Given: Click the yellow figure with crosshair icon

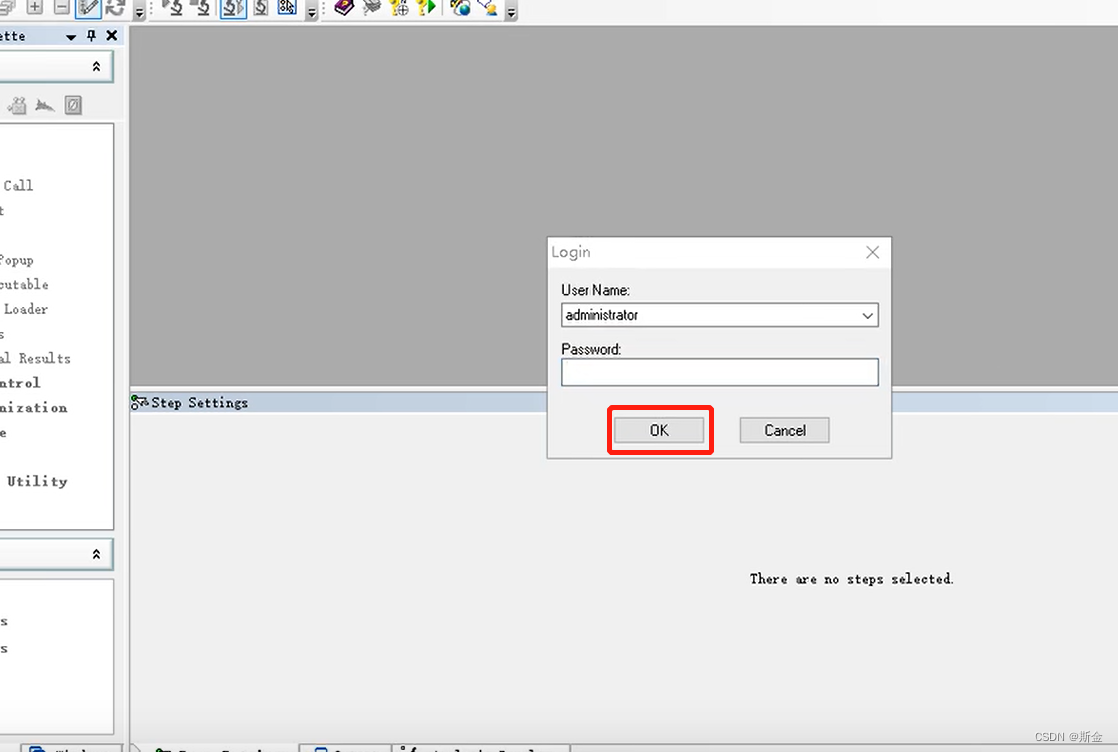Looking at the screenshot, I should click(x=399, y=8).
